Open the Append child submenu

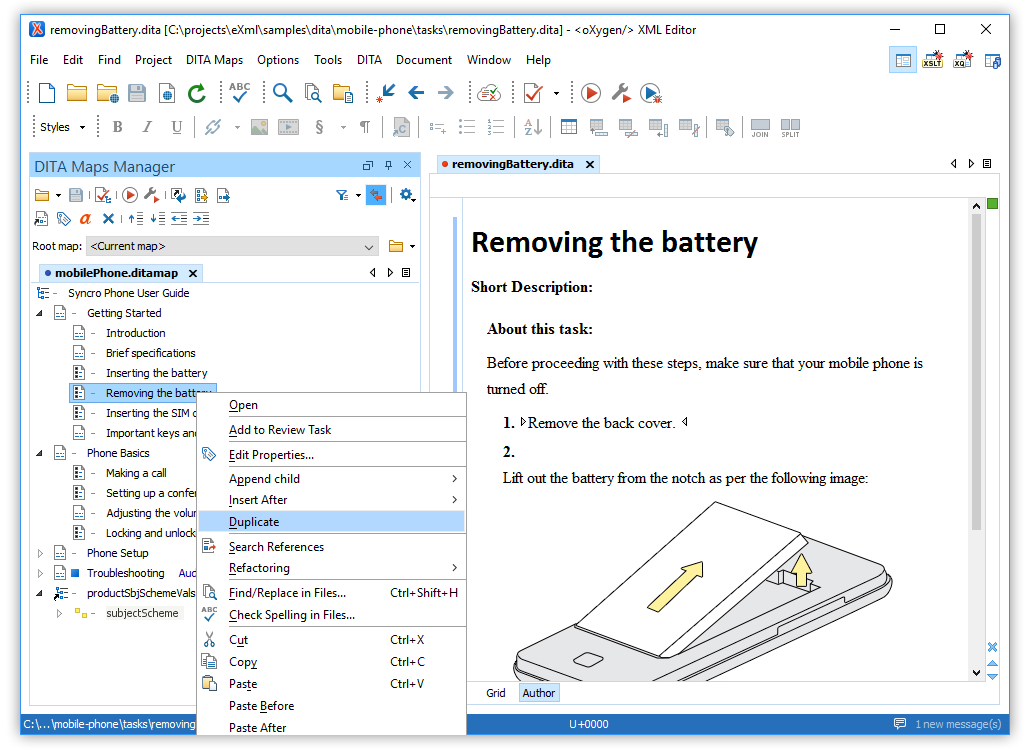point(332,479)
